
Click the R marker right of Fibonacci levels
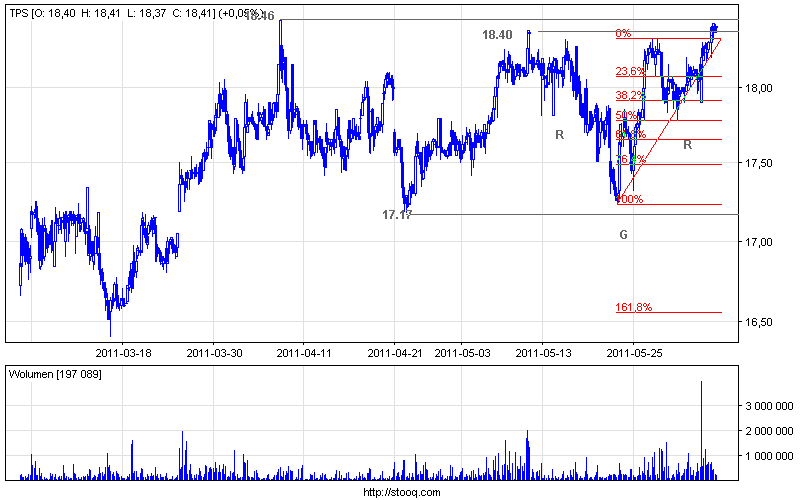[x=687, y=145]
